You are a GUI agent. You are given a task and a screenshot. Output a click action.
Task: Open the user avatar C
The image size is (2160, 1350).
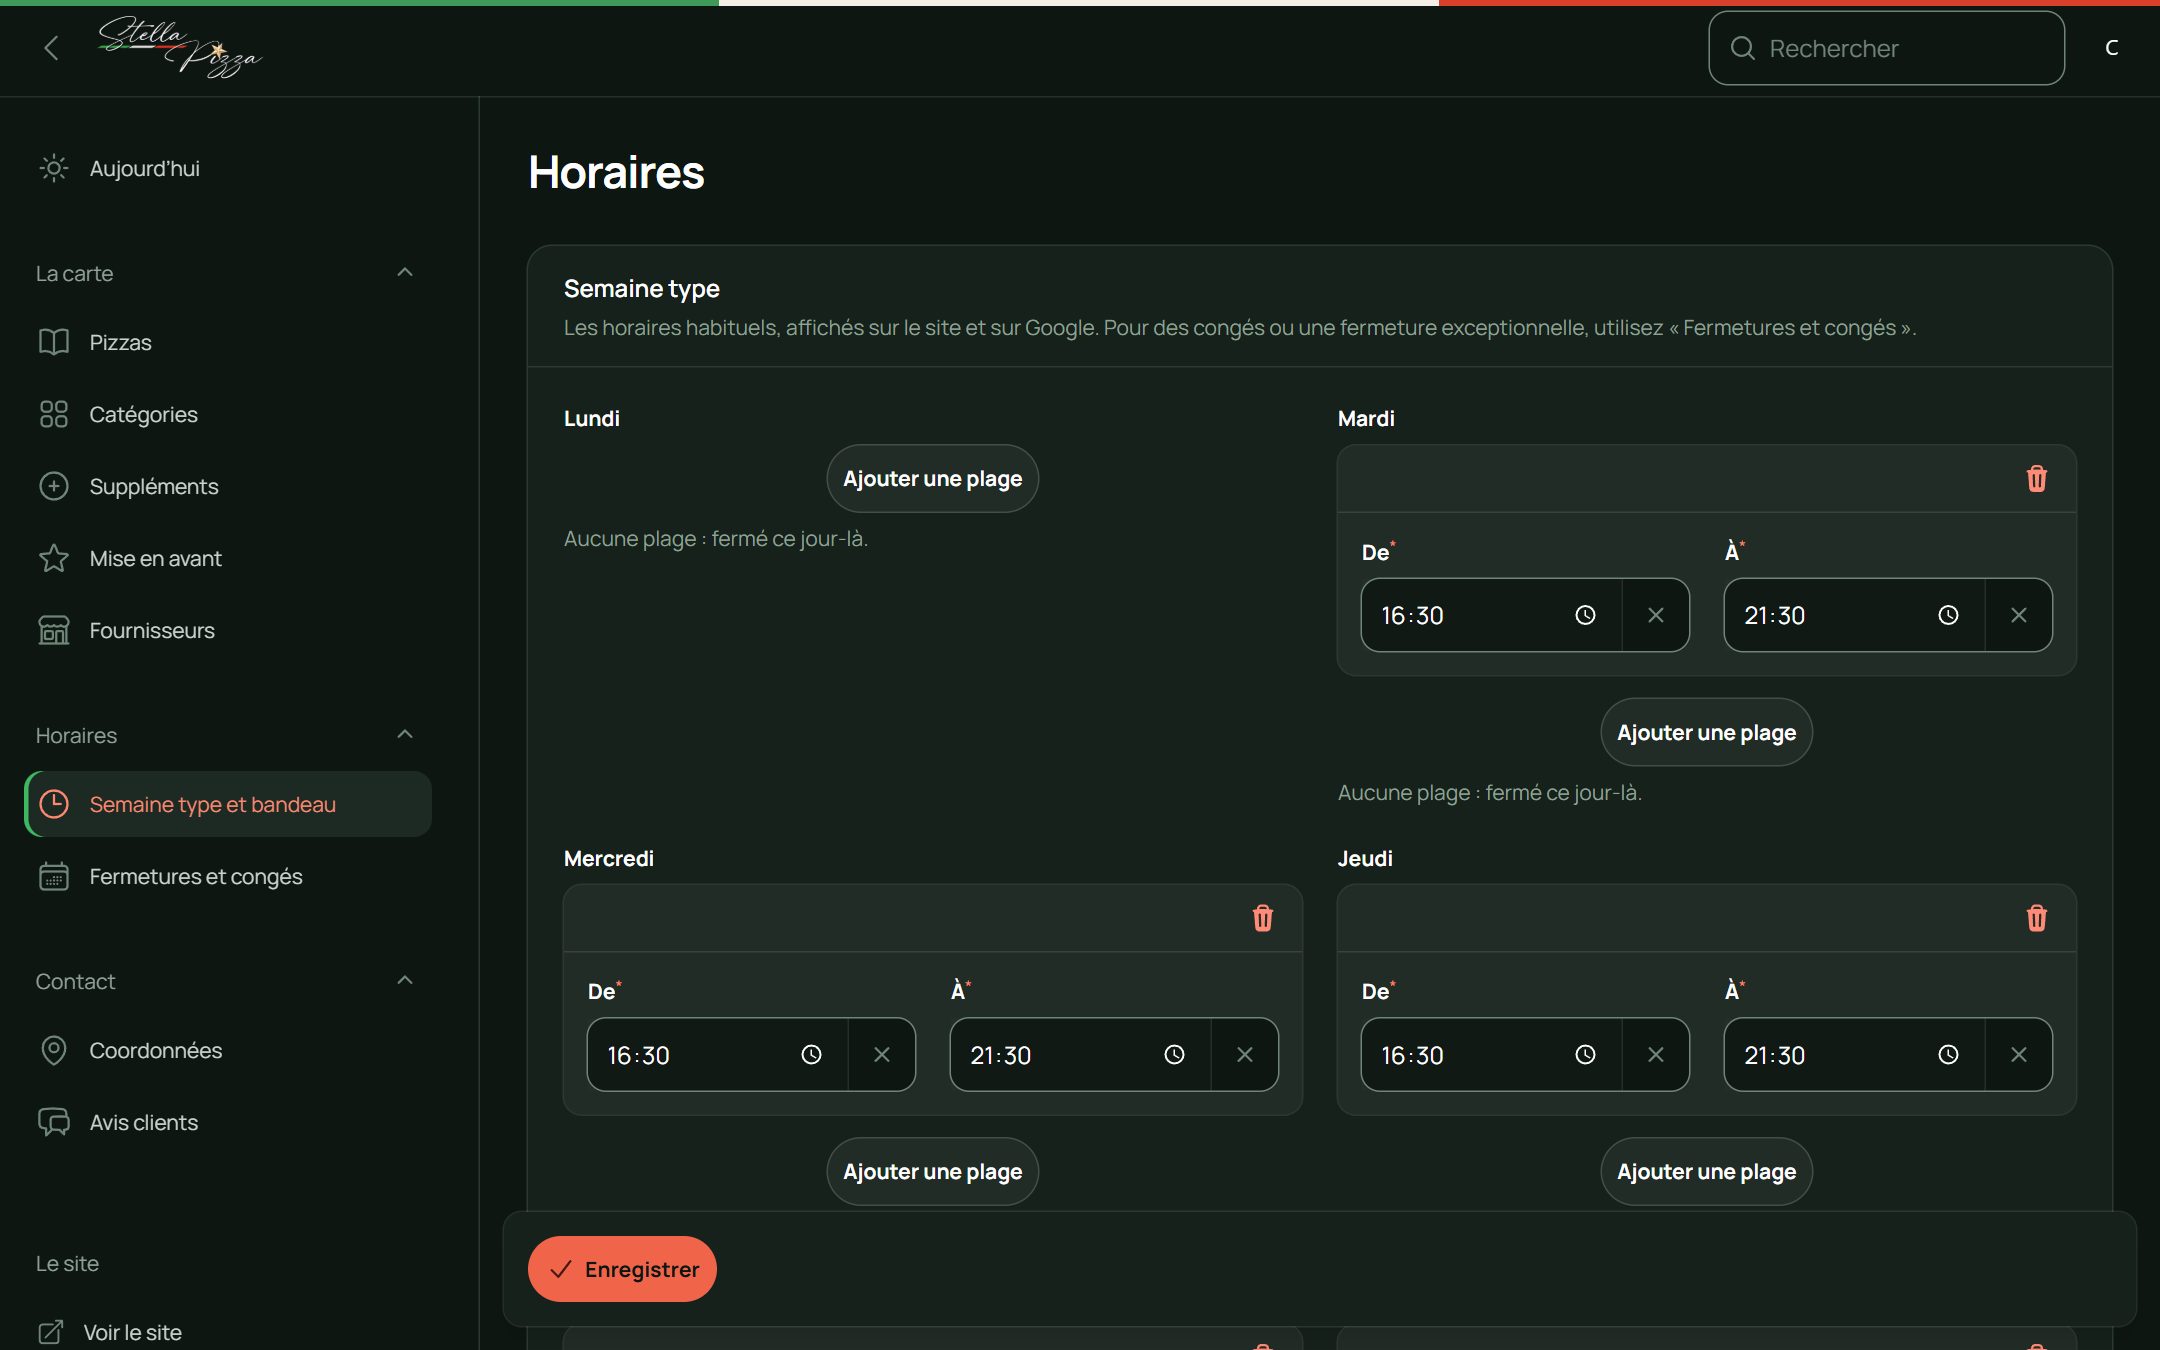click(x=2111, y=48)
